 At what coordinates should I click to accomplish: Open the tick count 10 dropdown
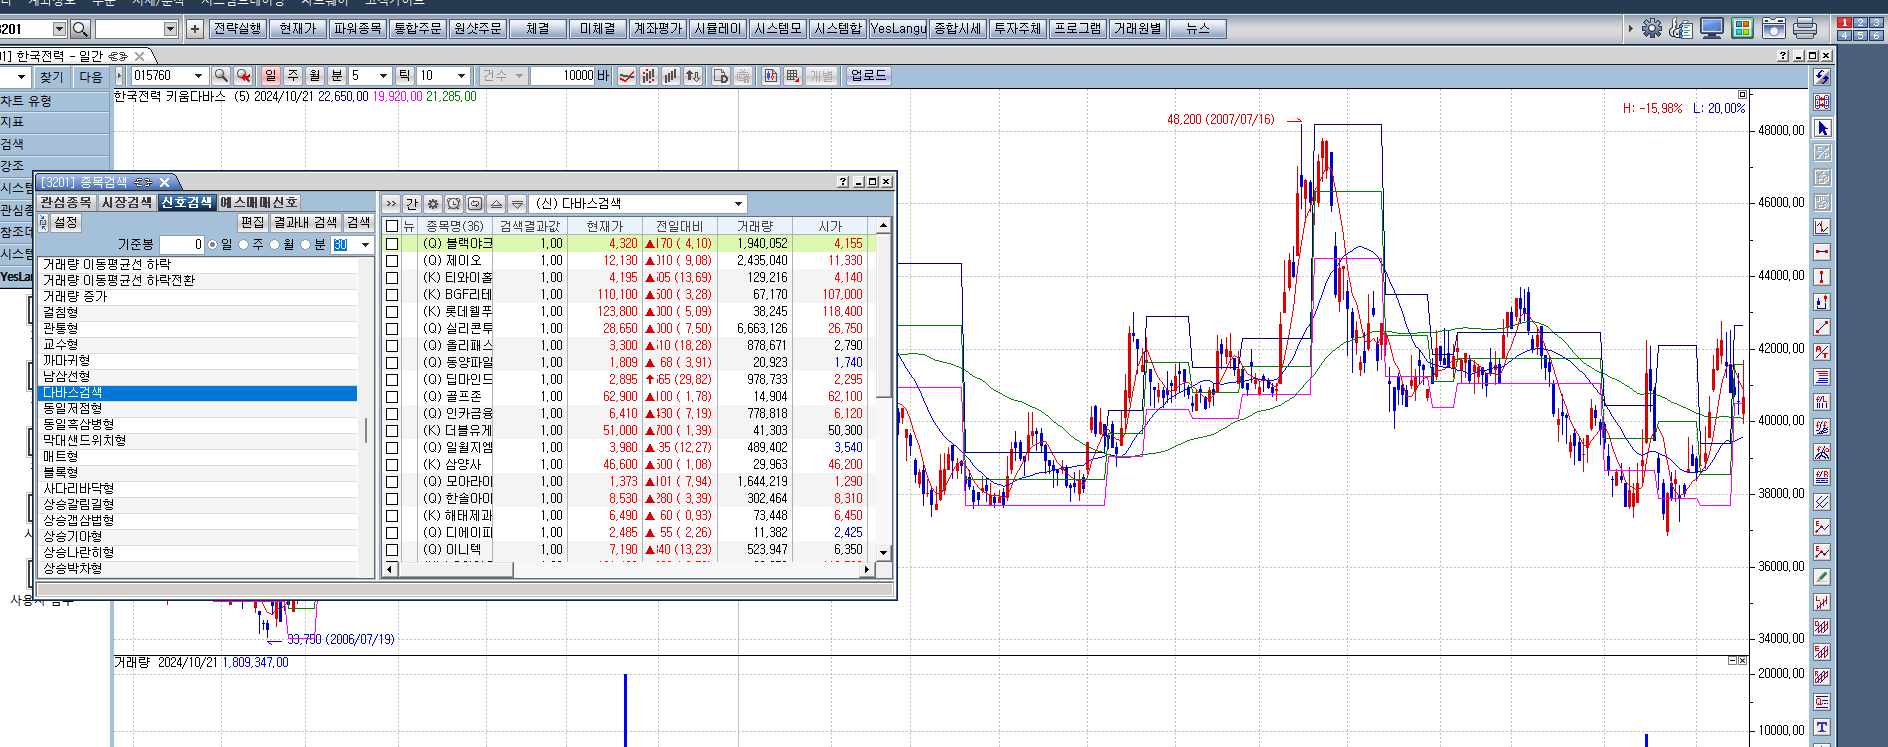(461, 76)
